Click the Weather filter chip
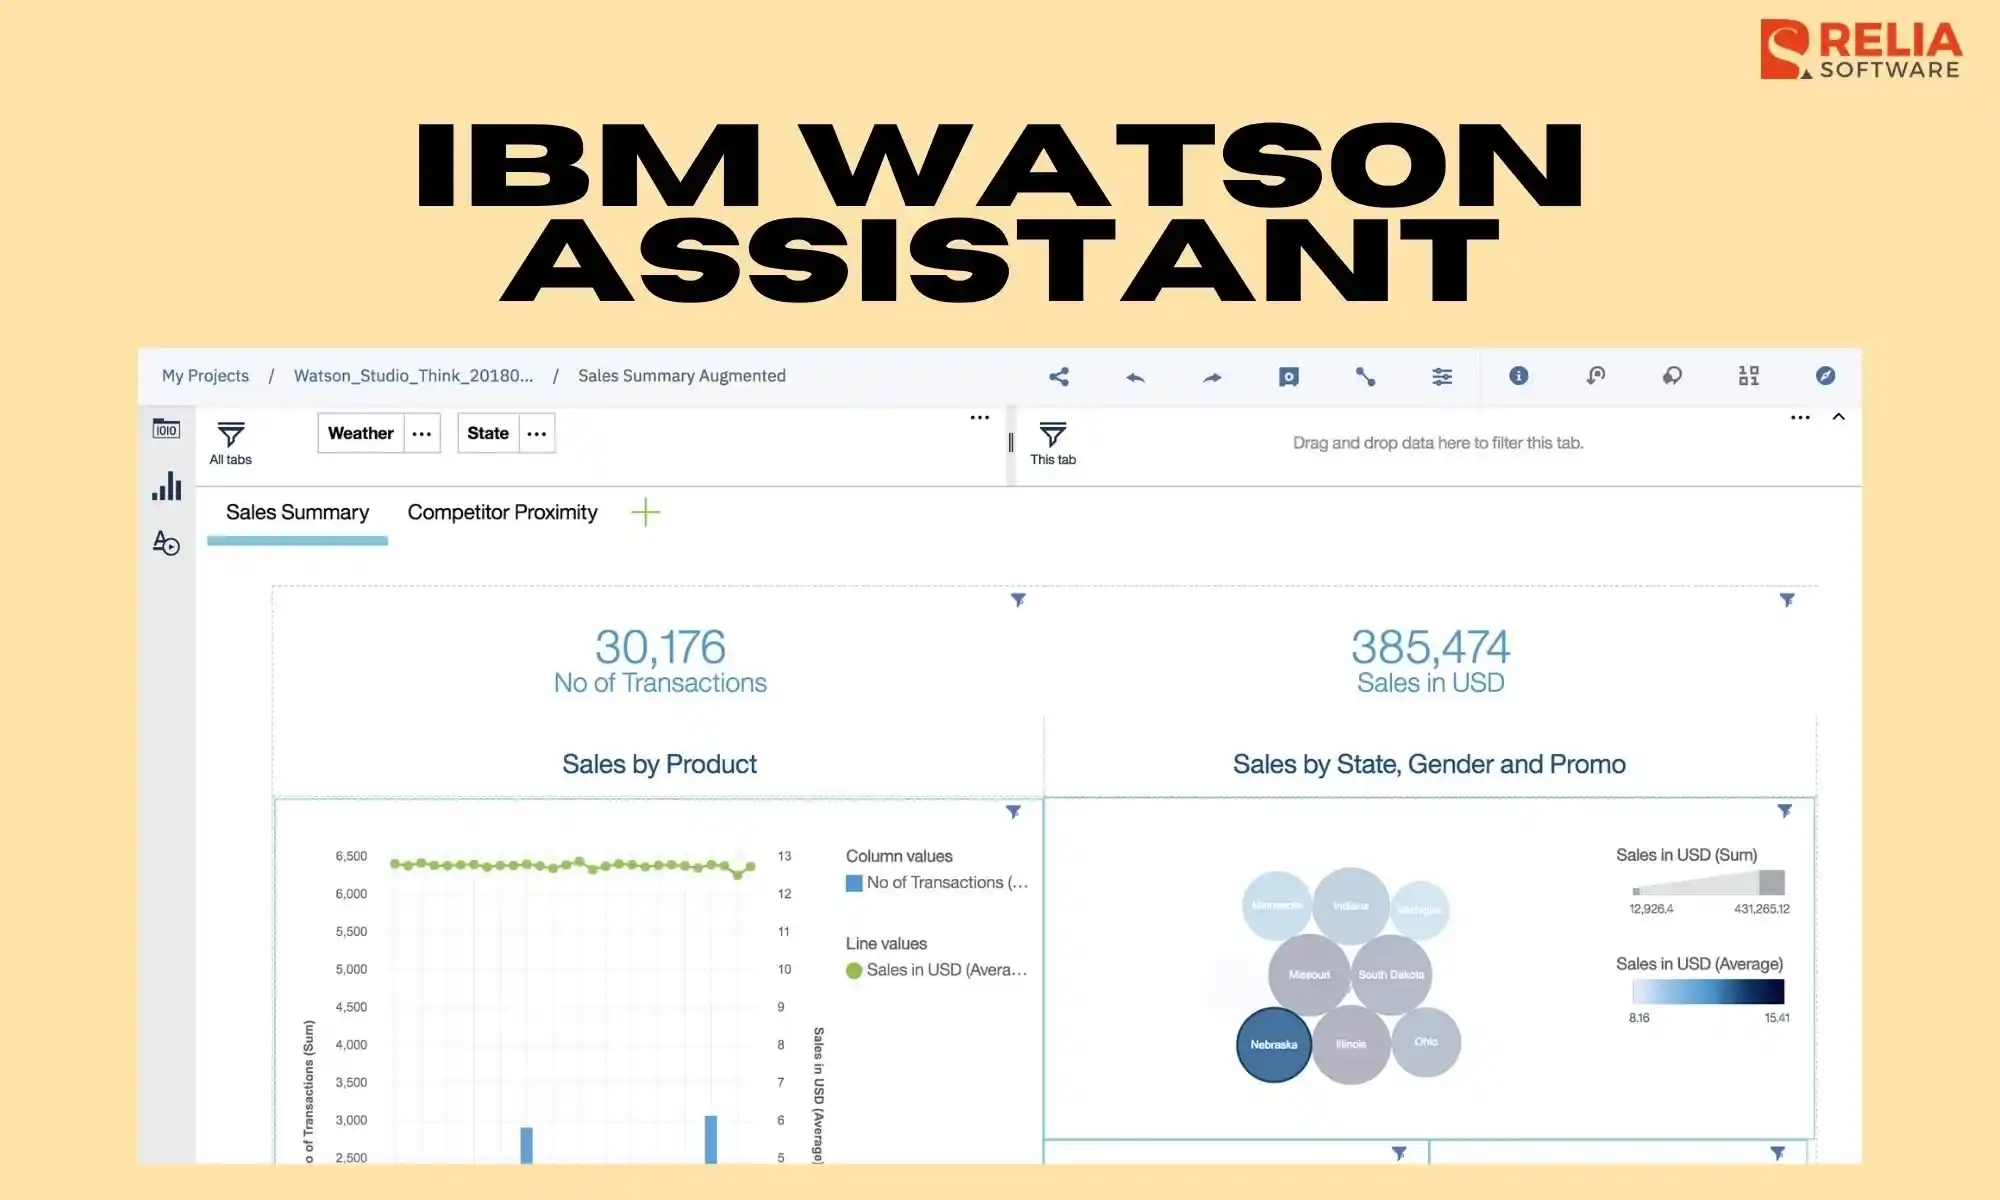 coord(361,434)
